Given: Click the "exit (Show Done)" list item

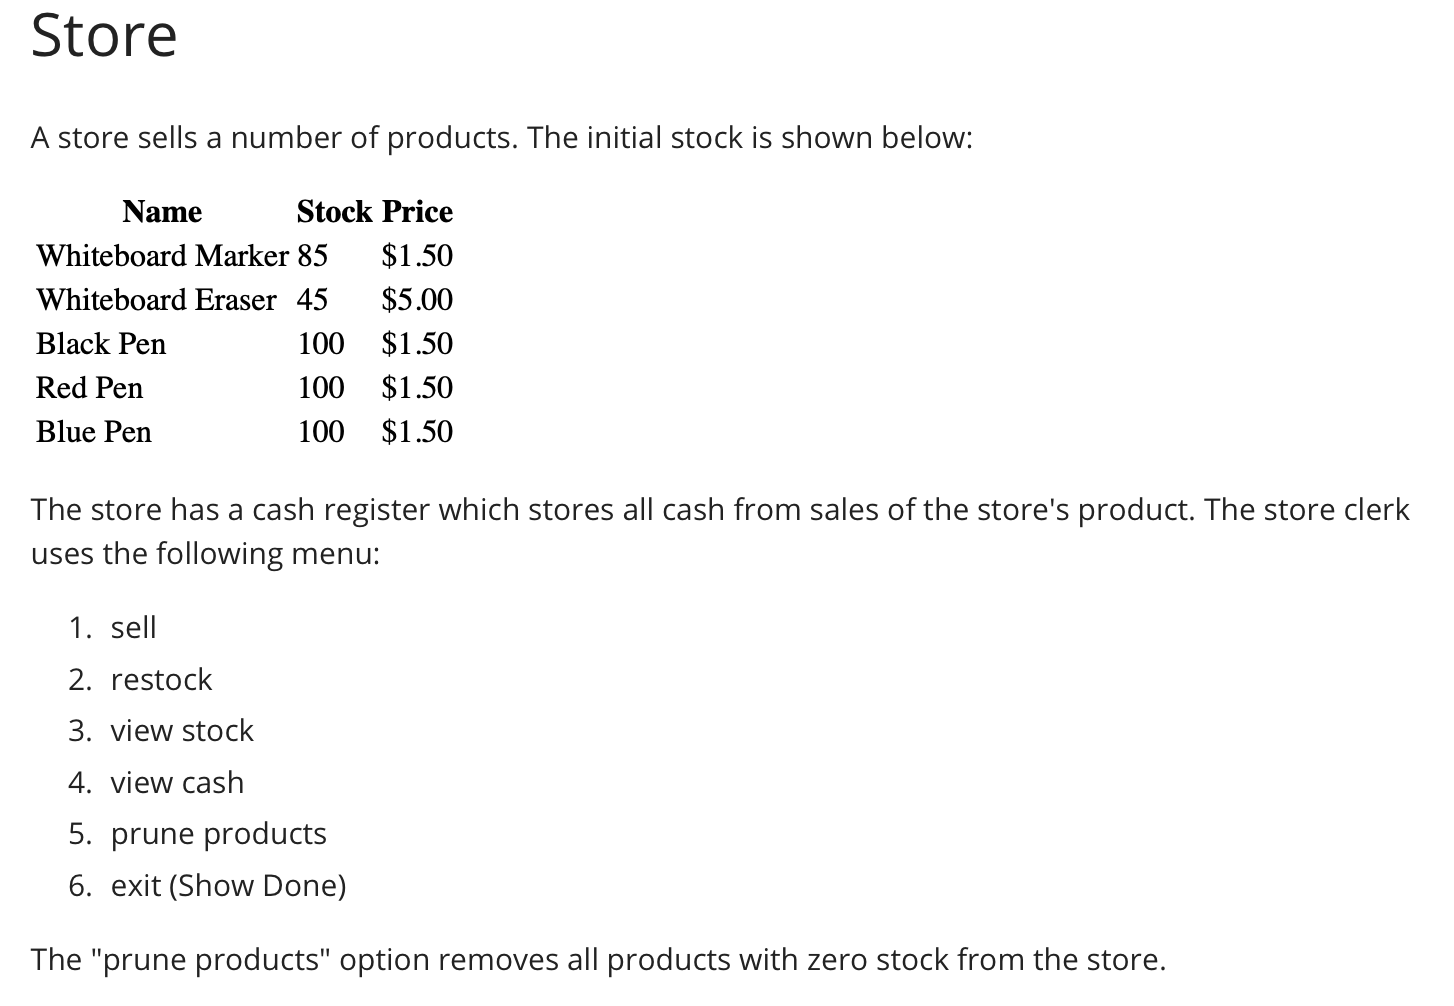Looking at the screenshot, I should point(228,886).
